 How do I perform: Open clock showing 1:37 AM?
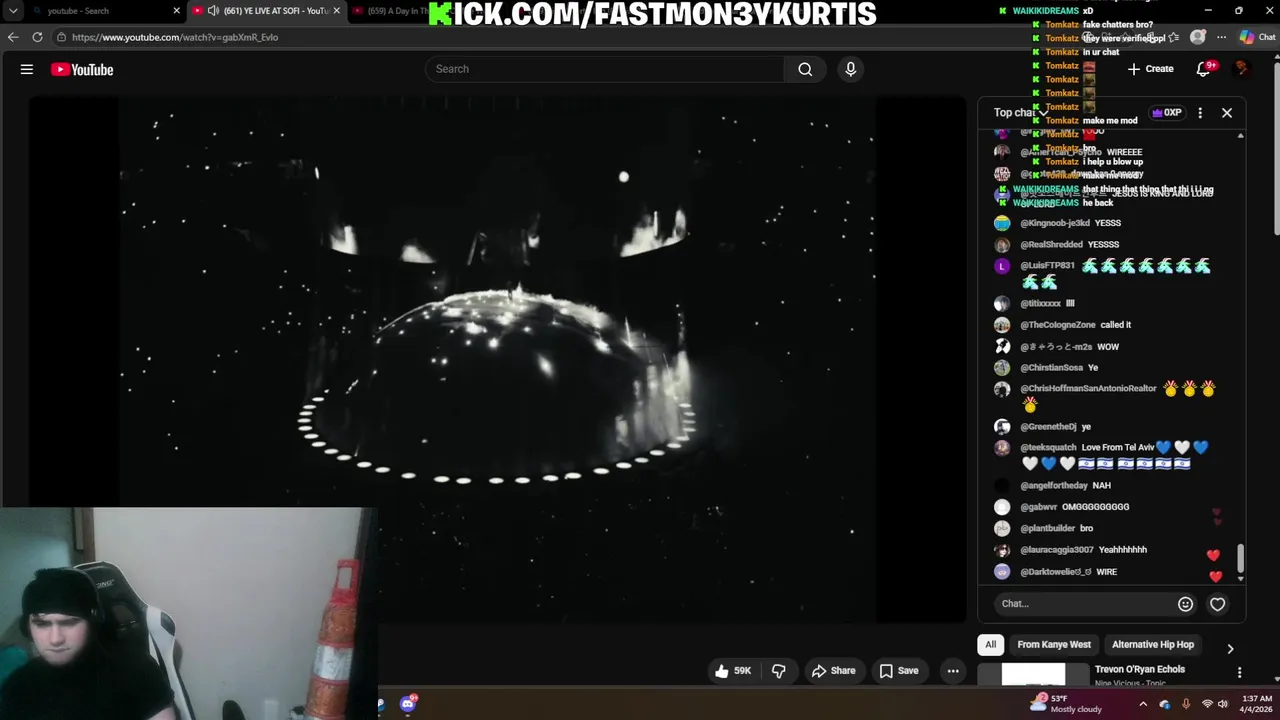click(x=1257, y=704)
